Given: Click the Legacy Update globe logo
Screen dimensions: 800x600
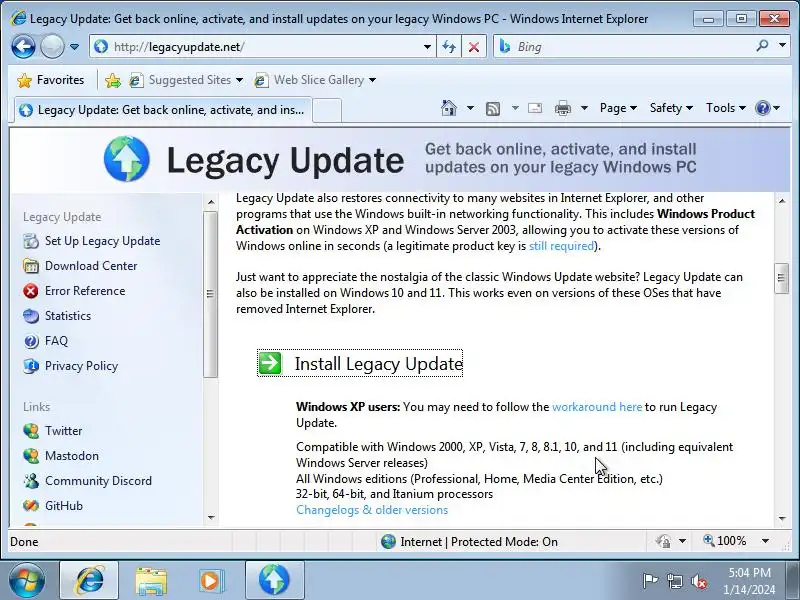Looking at the screenshot, I should [127, 159].
